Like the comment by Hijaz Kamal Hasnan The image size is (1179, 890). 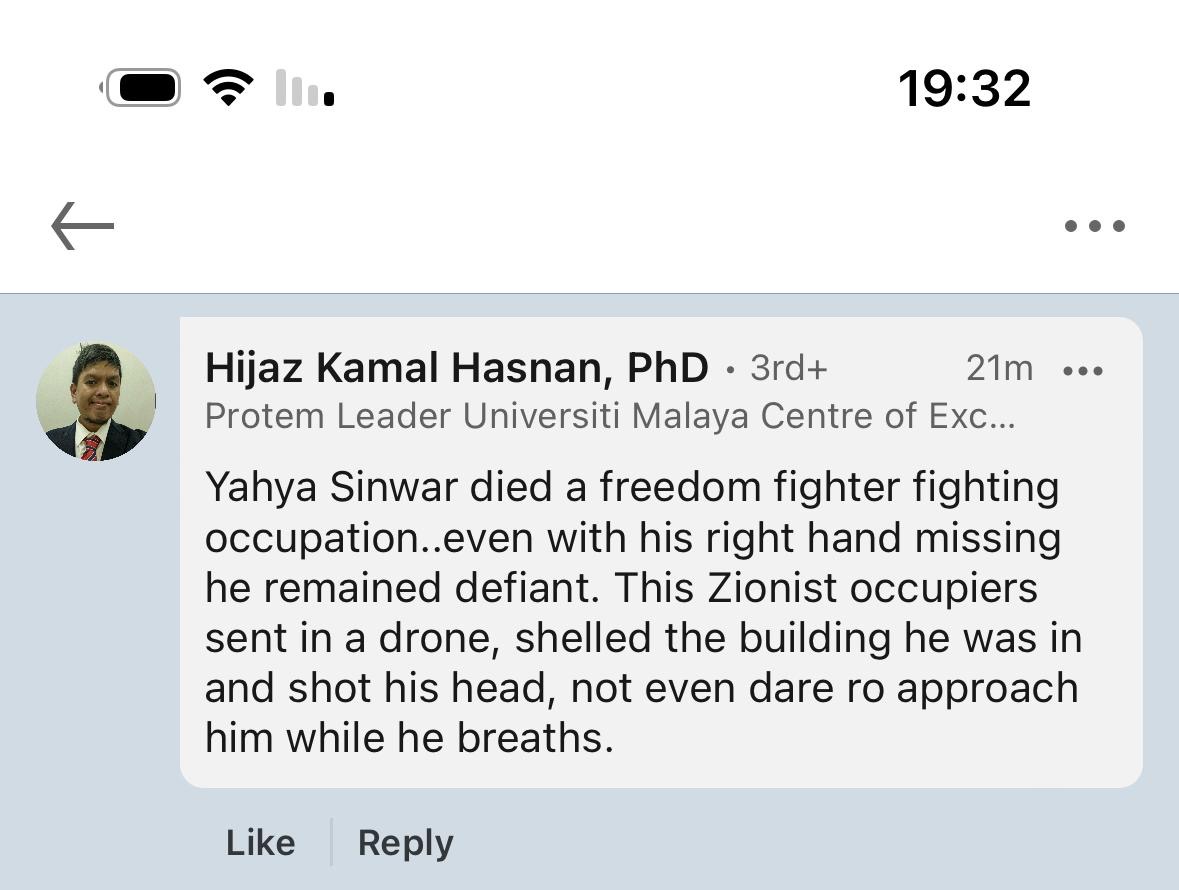tap(260, 842)
